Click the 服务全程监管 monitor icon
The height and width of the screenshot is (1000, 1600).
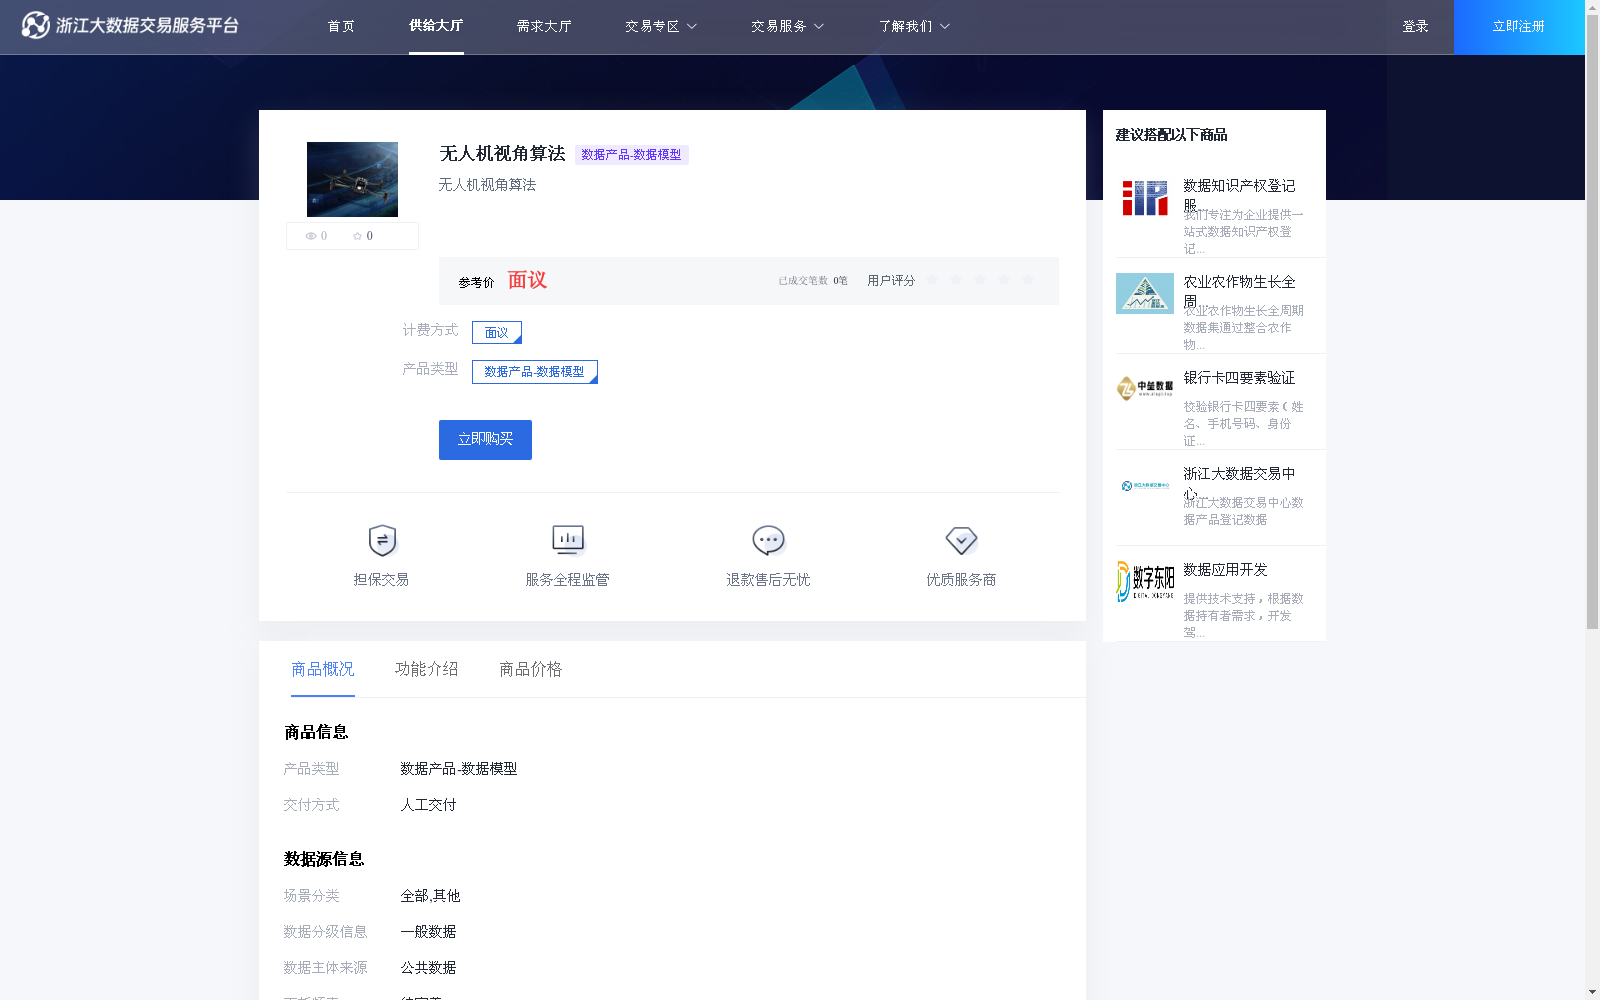pos(568,540)
